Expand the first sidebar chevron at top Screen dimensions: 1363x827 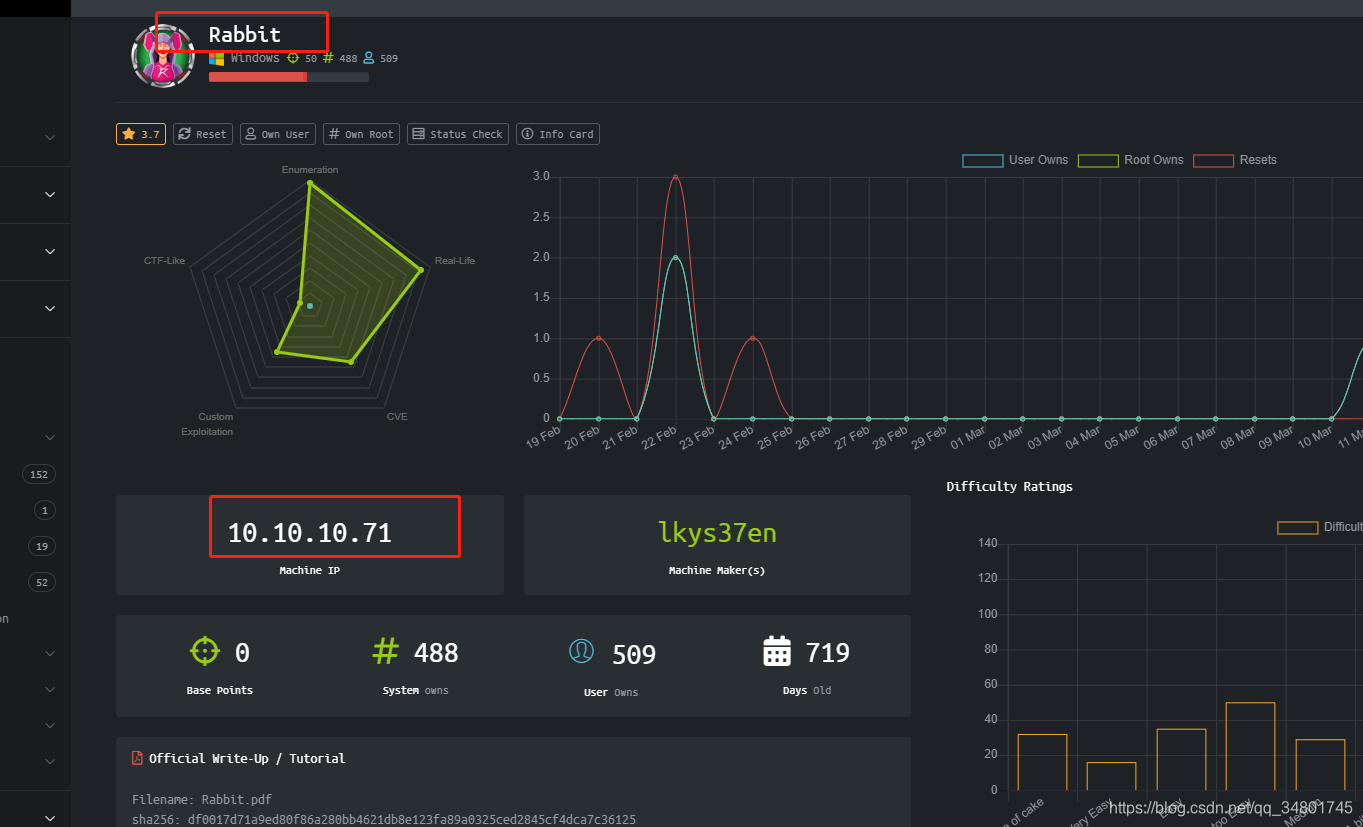coord(50,137)
